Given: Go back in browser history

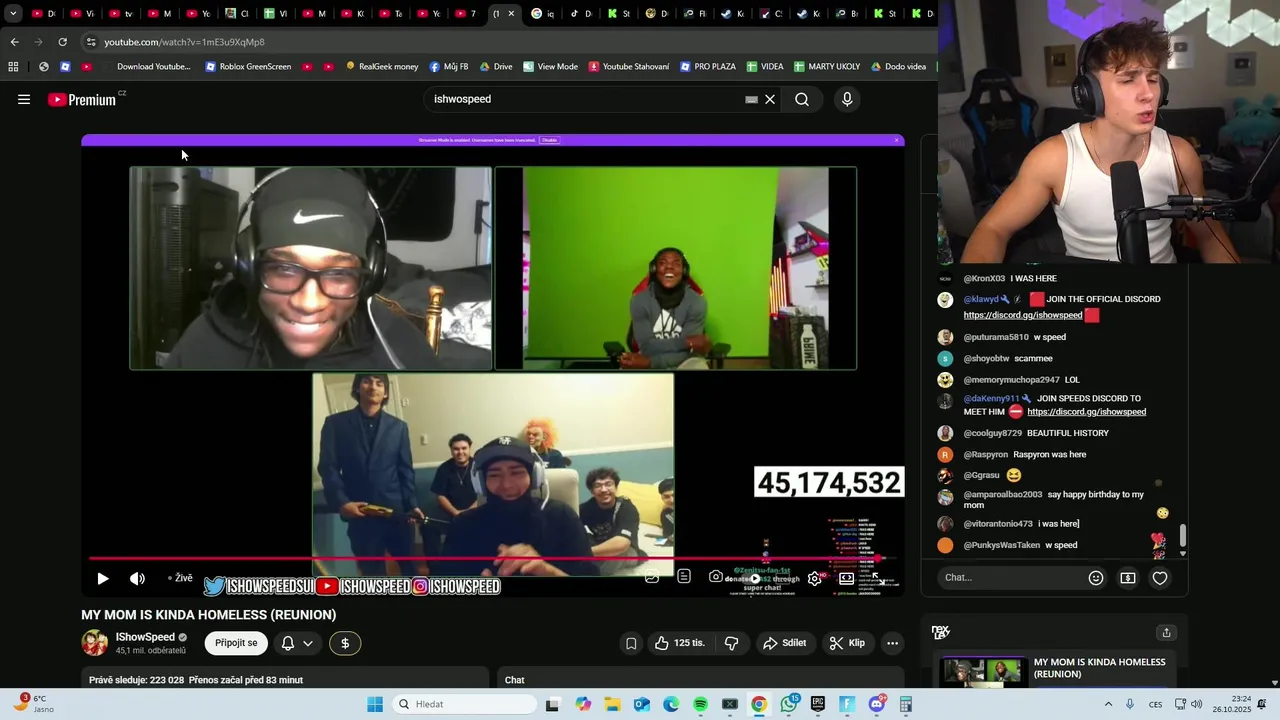Looking at the screenshot, I should pyautogui.click(x=14, y=42).
